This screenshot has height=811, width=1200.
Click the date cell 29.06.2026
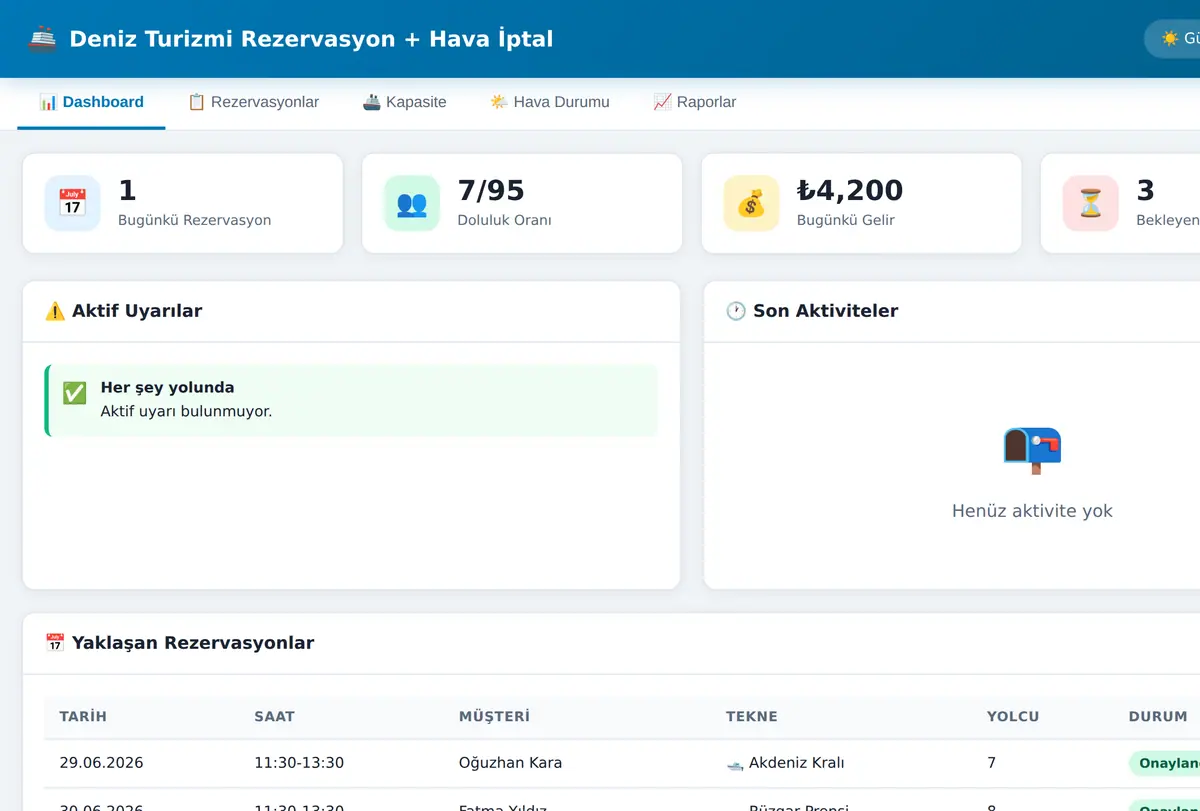pyautogui.click(x=101, y=763)
